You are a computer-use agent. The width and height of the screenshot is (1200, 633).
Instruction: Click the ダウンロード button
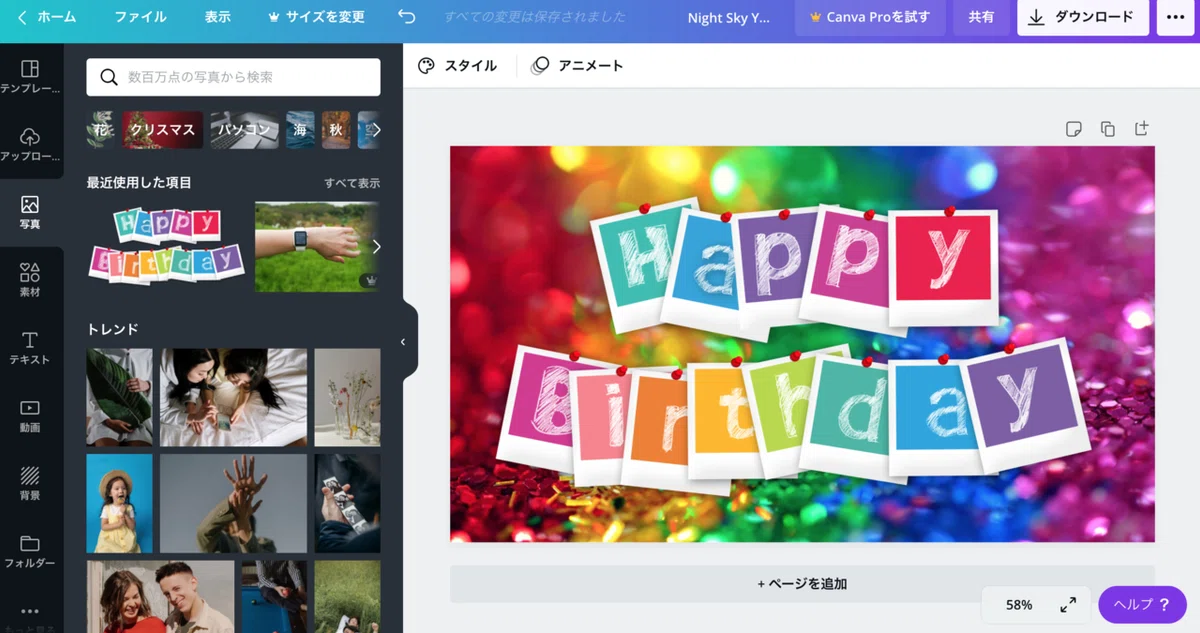point(1083,17)
